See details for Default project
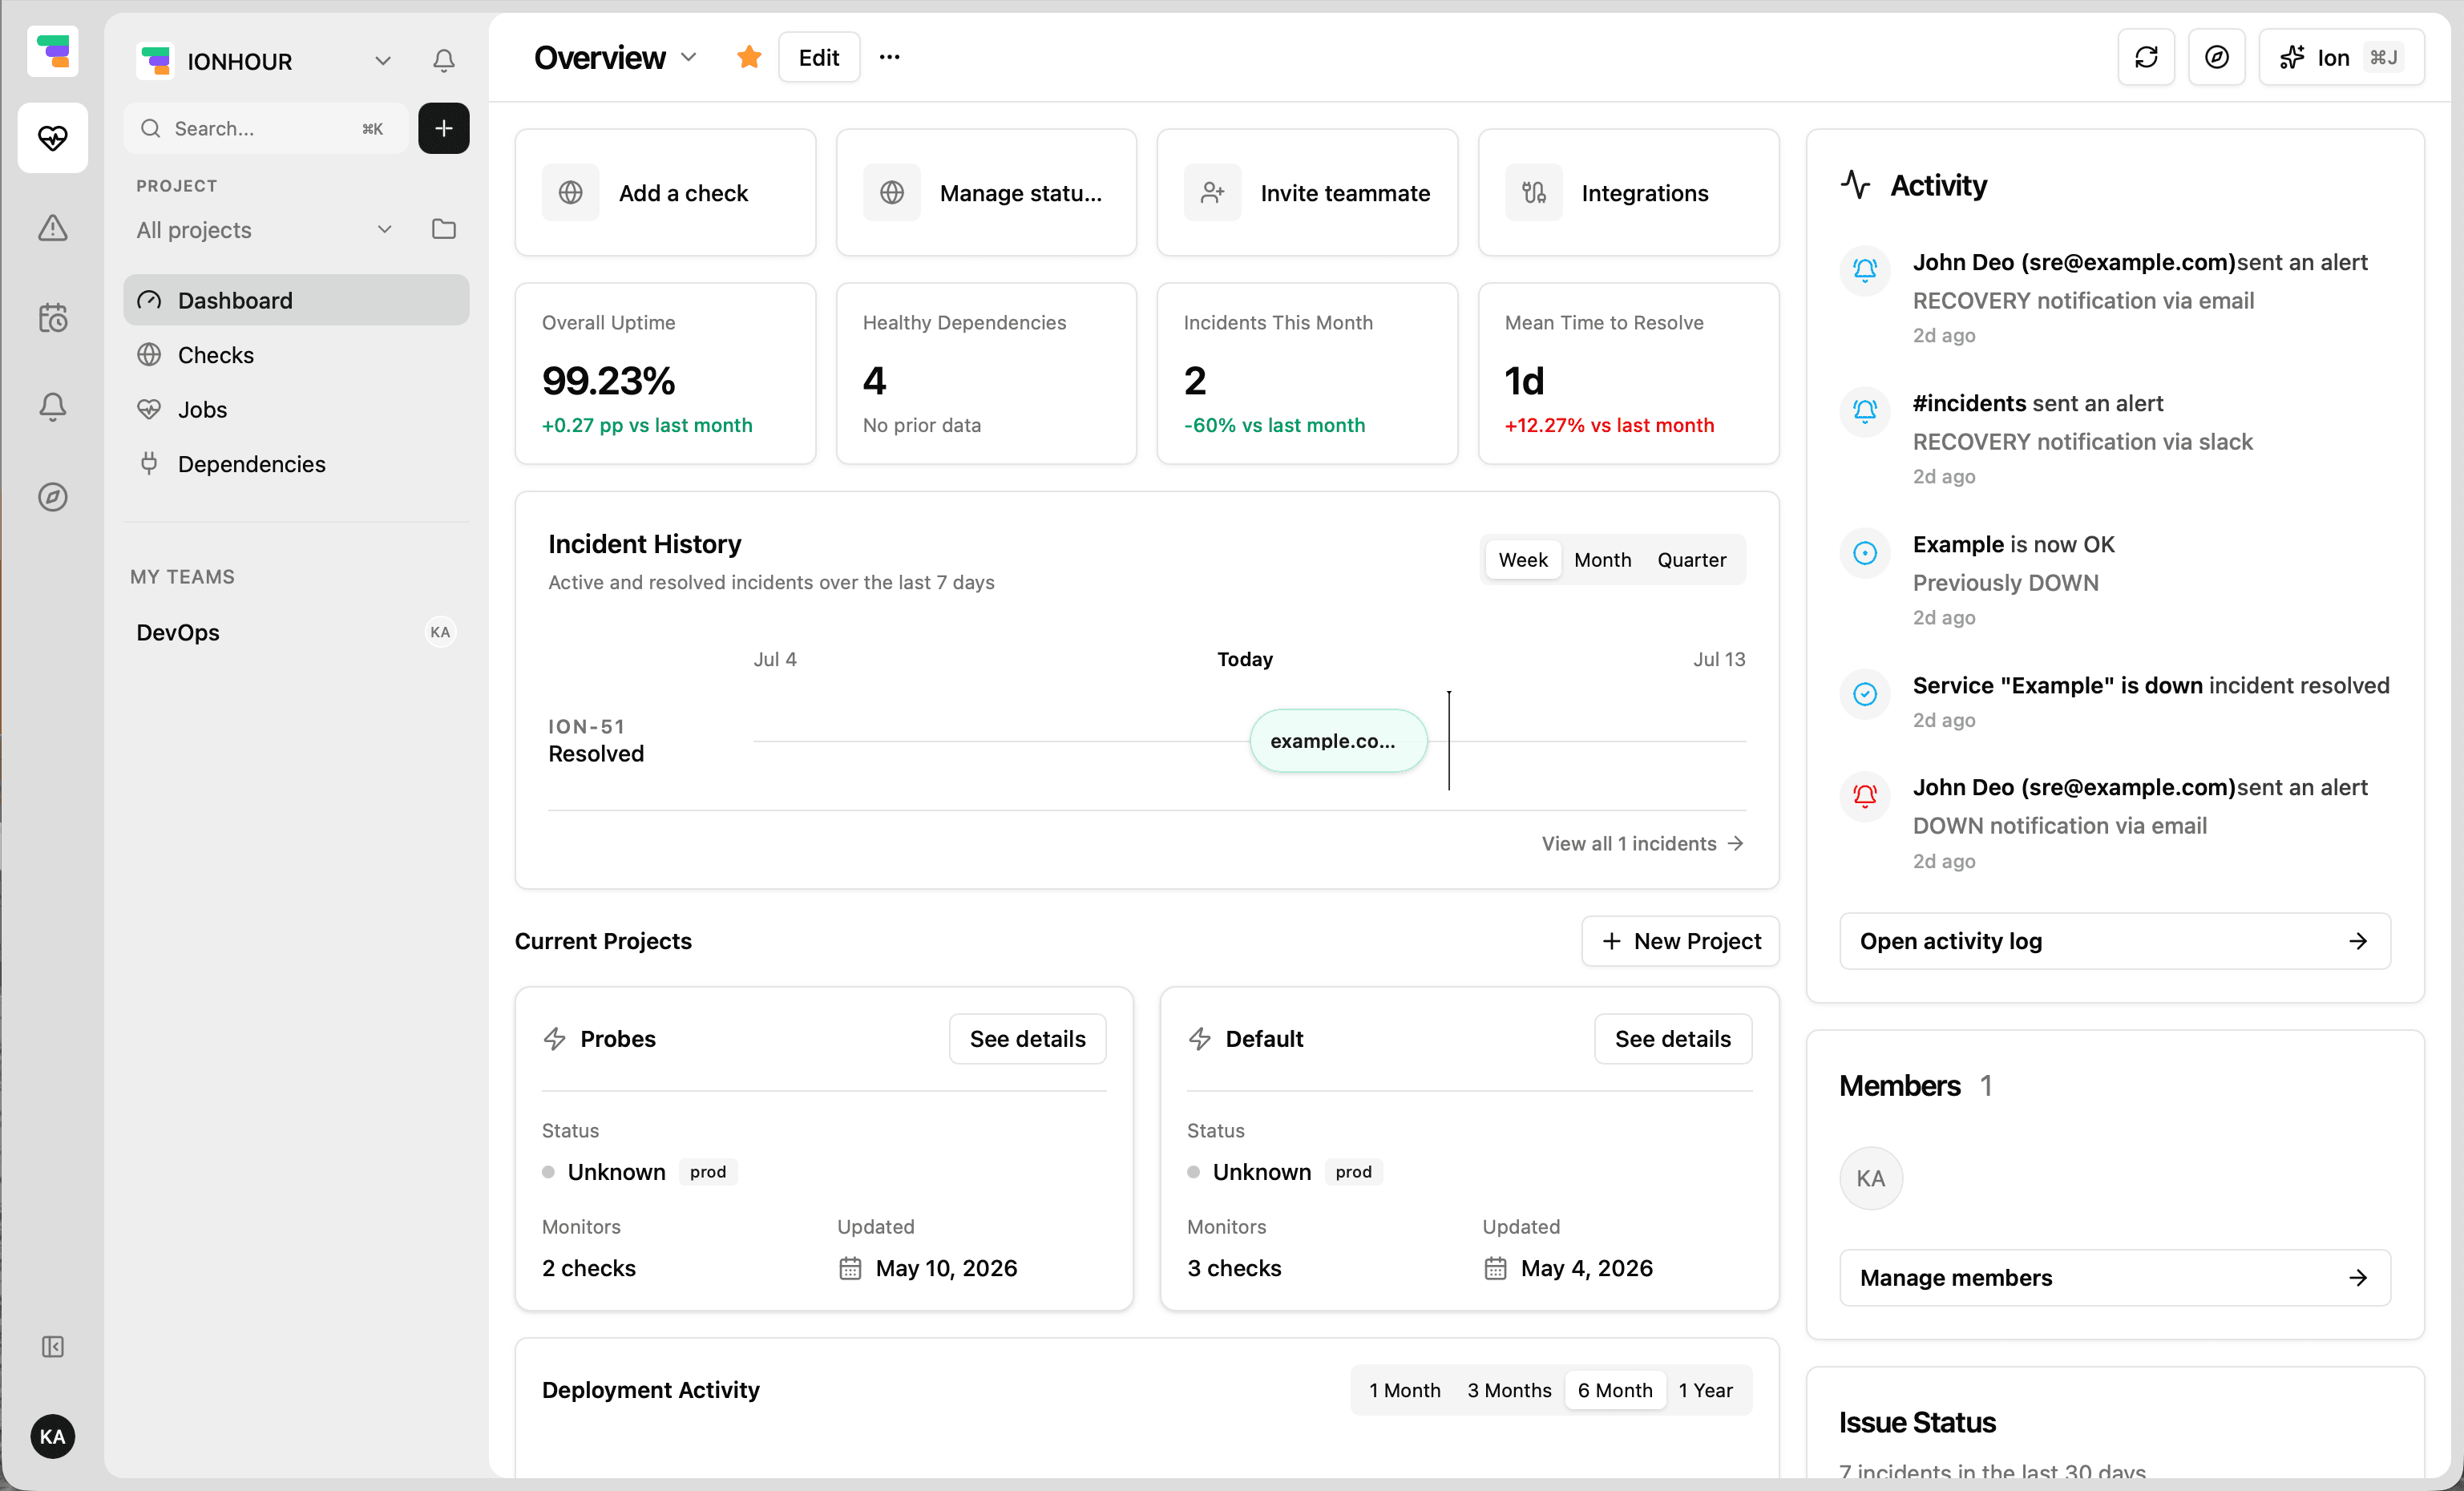This screenshot has width=2464, height=1491. point(1672,1039)
